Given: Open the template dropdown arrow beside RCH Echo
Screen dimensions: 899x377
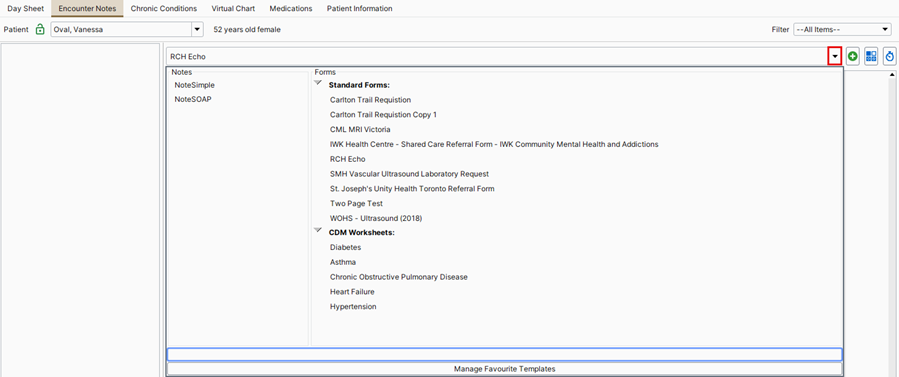Looking at the screenshot, I should coord(835,56).
